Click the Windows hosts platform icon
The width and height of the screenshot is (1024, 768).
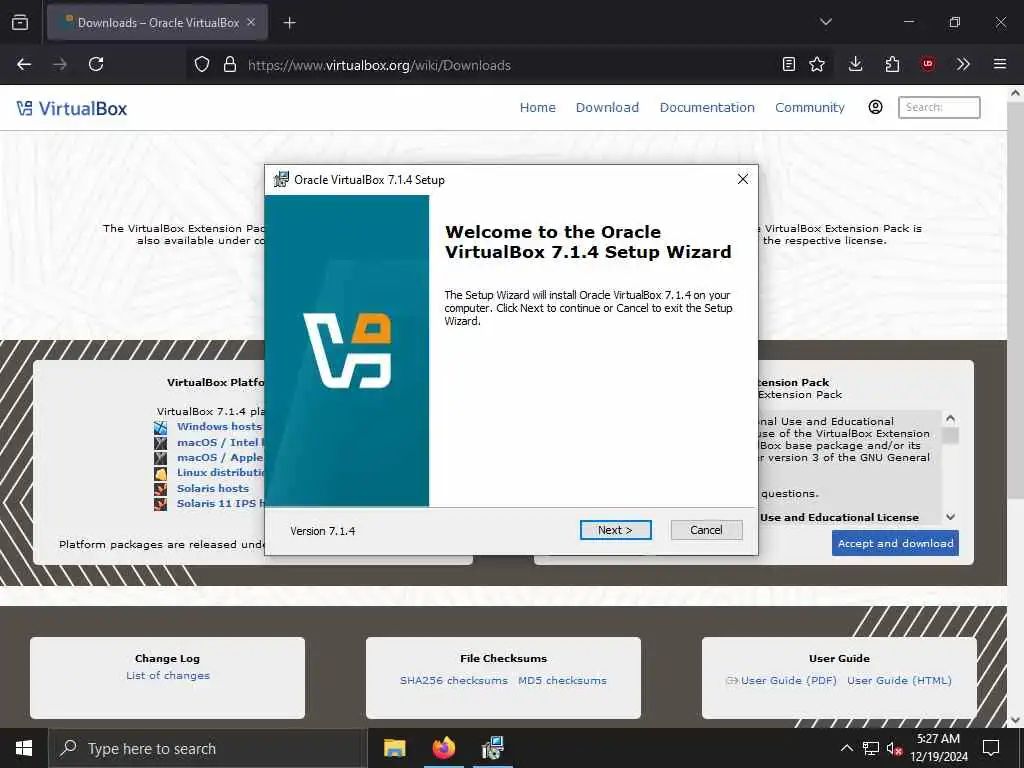point(161,428)
